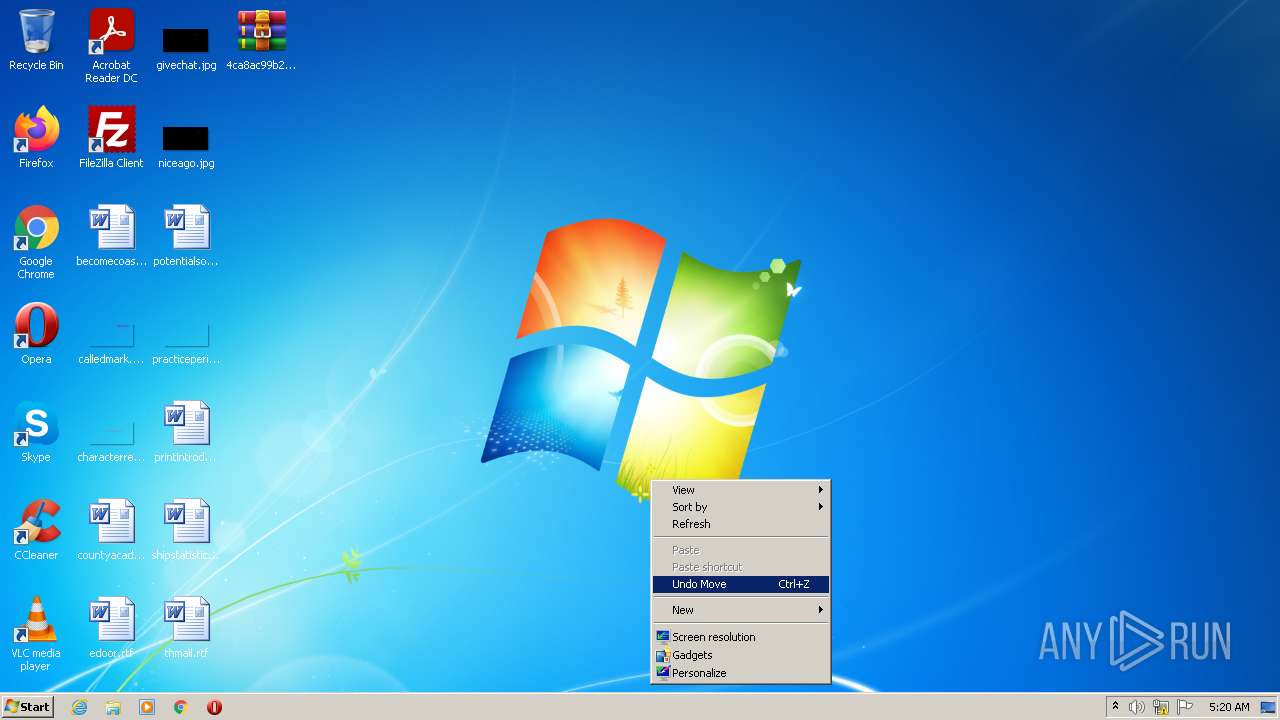Select the potentialso Word document
Viewport: 1280px width, 720px height.
[x=186, y=236]
